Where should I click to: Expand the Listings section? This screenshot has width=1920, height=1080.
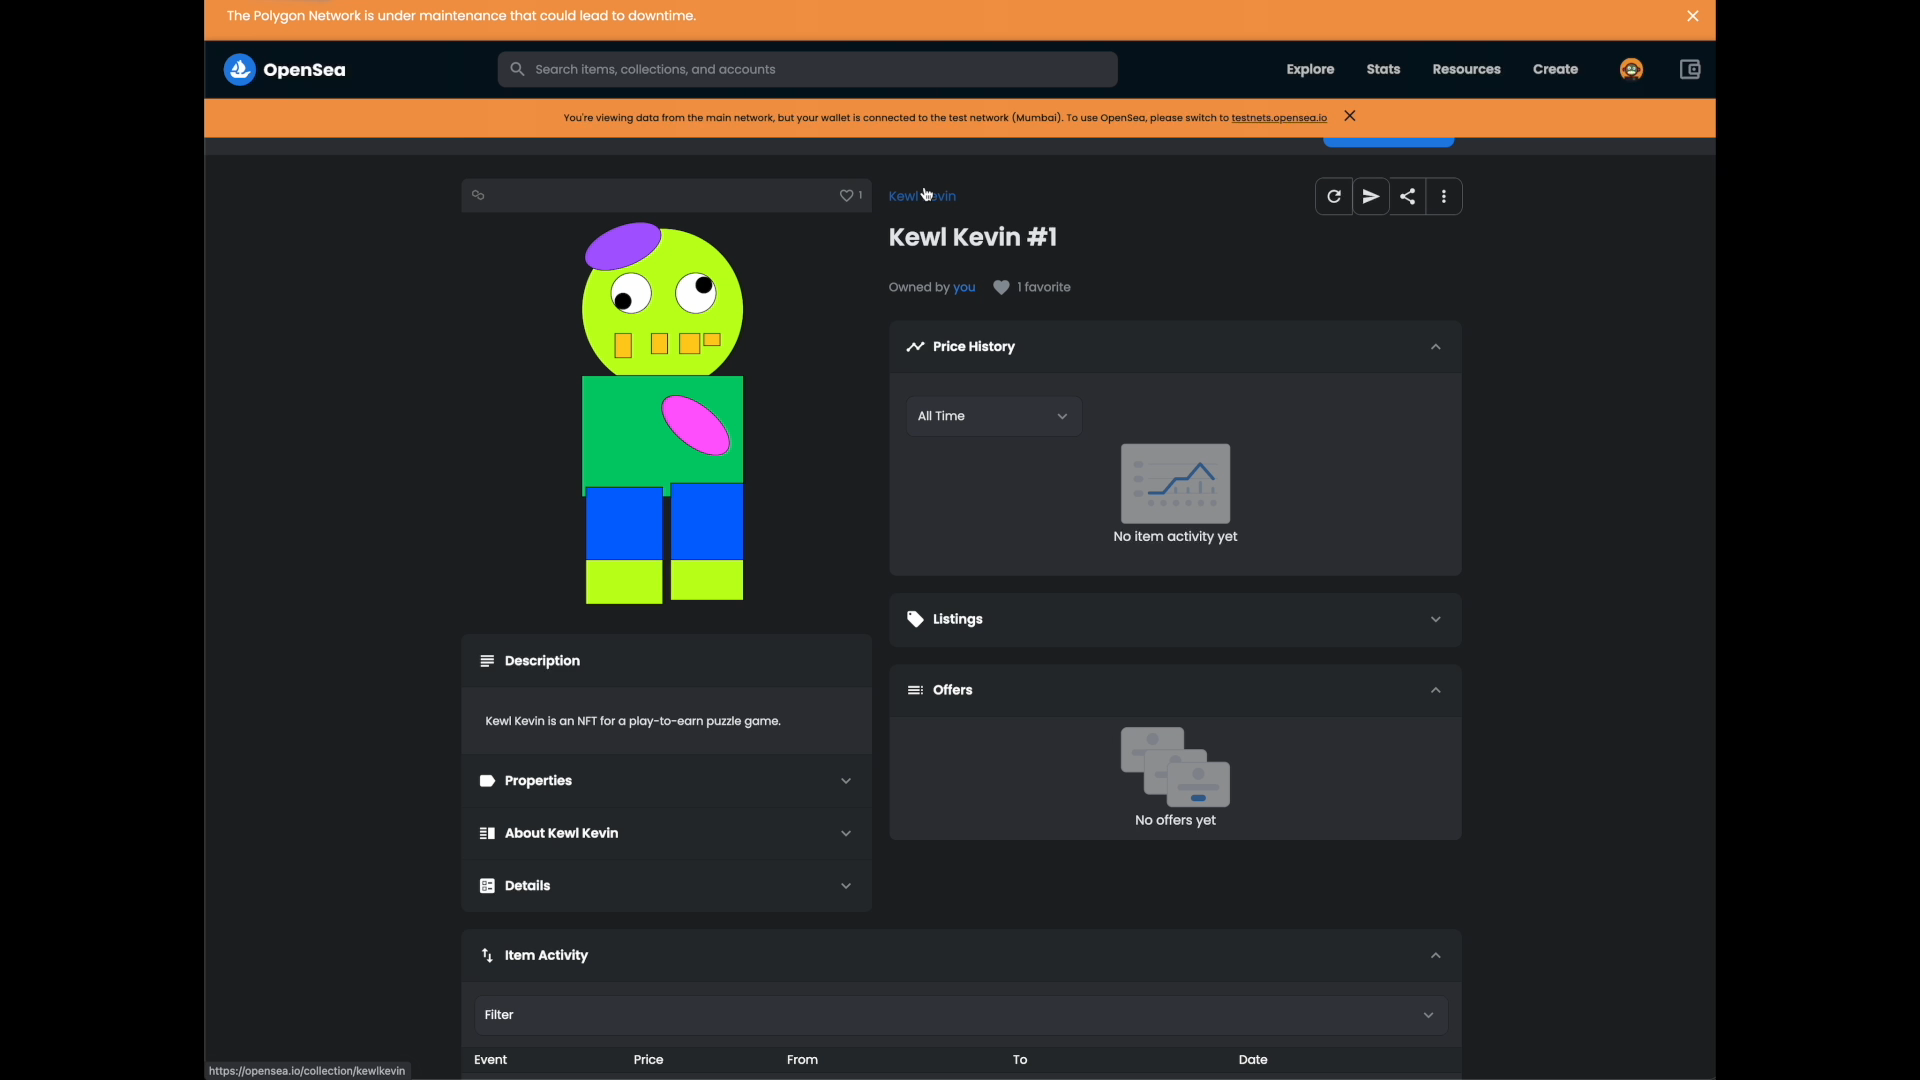[x=1175, y=620]
